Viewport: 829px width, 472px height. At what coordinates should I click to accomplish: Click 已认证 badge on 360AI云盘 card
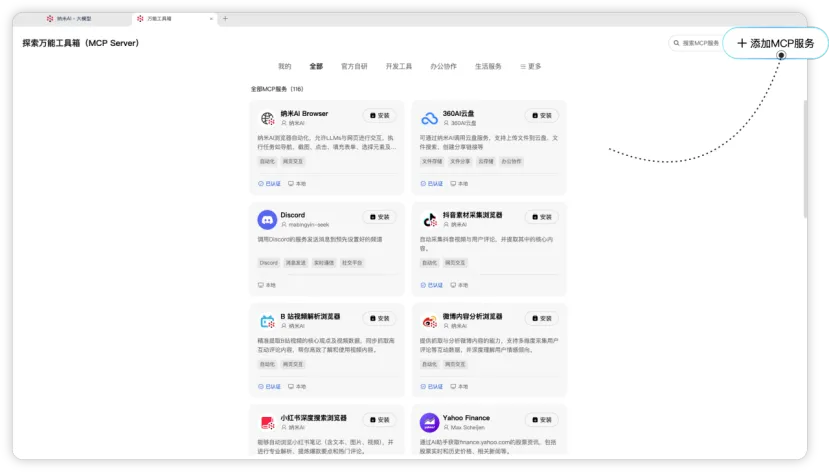(x=431, y=183)
